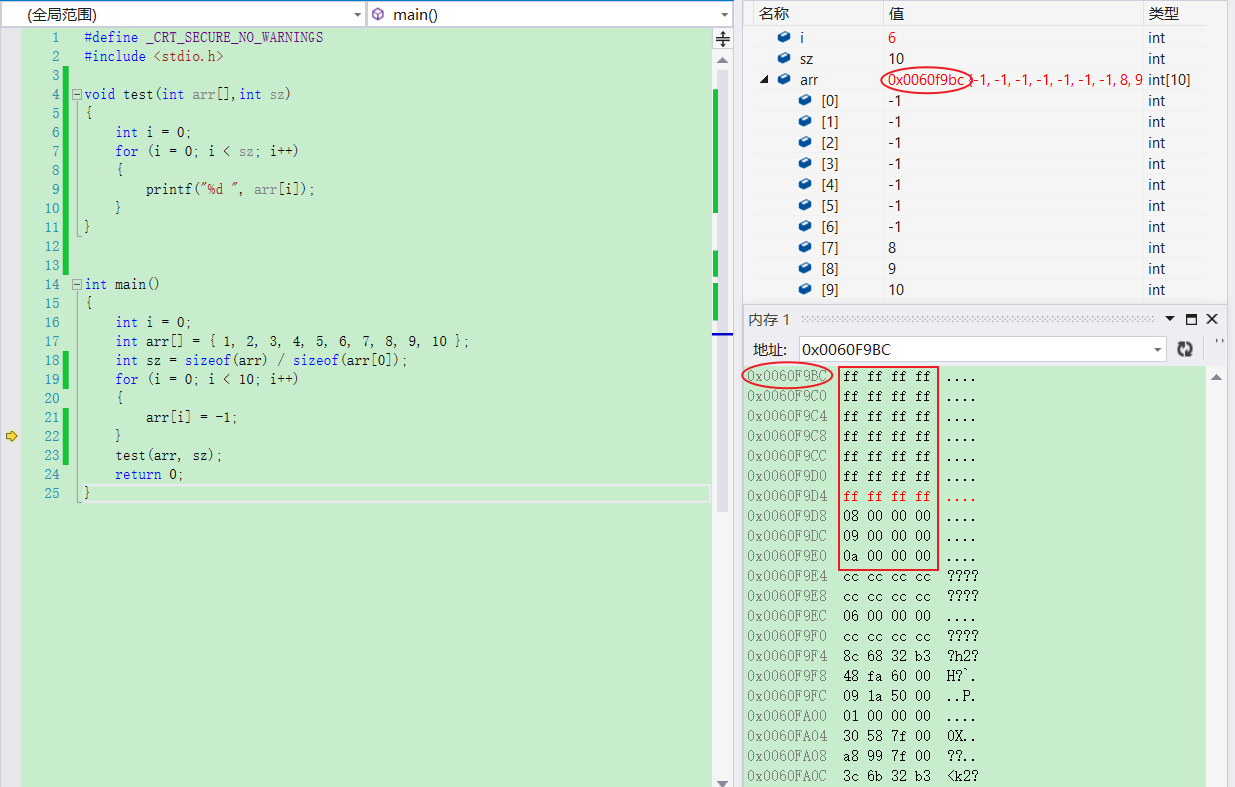Select the value 10 of variable sz
Screen dimensions: 1235x787
coord(896,58)
